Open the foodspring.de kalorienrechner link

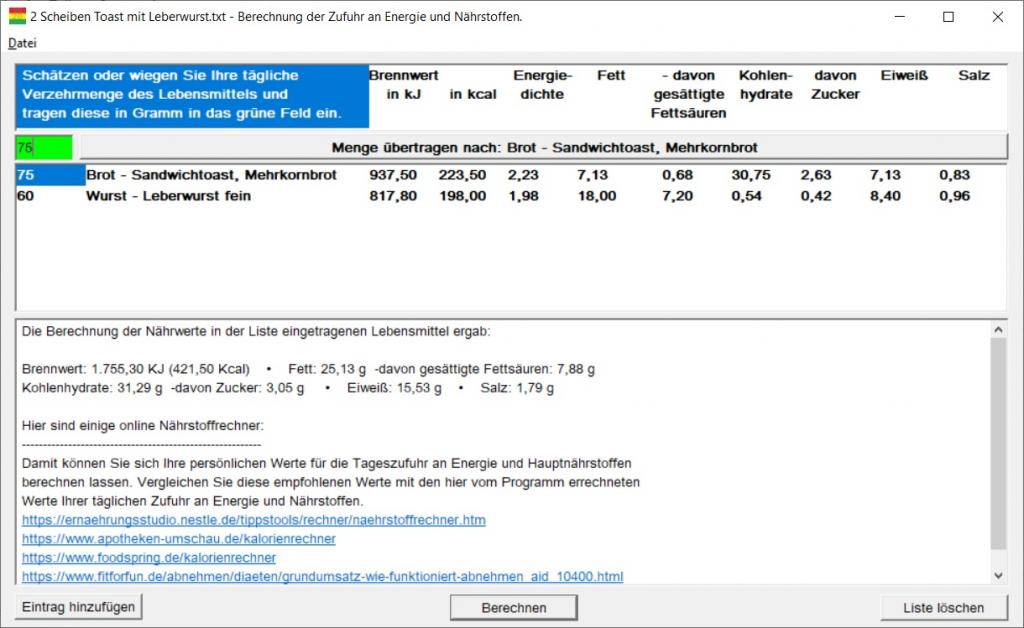tap(148, 558)
